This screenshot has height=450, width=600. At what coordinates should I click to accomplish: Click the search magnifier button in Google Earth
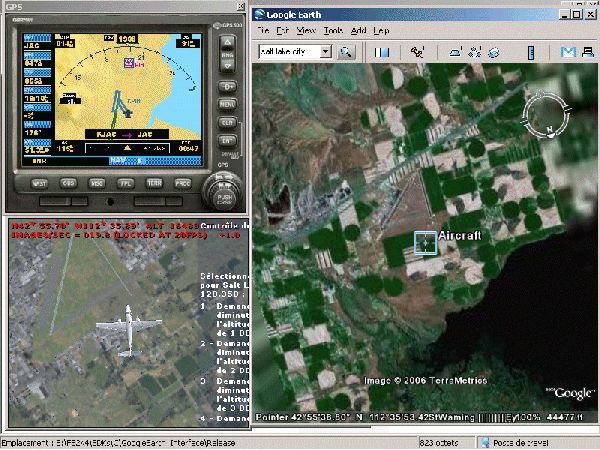pyautogui.click(x=347, y=51)
